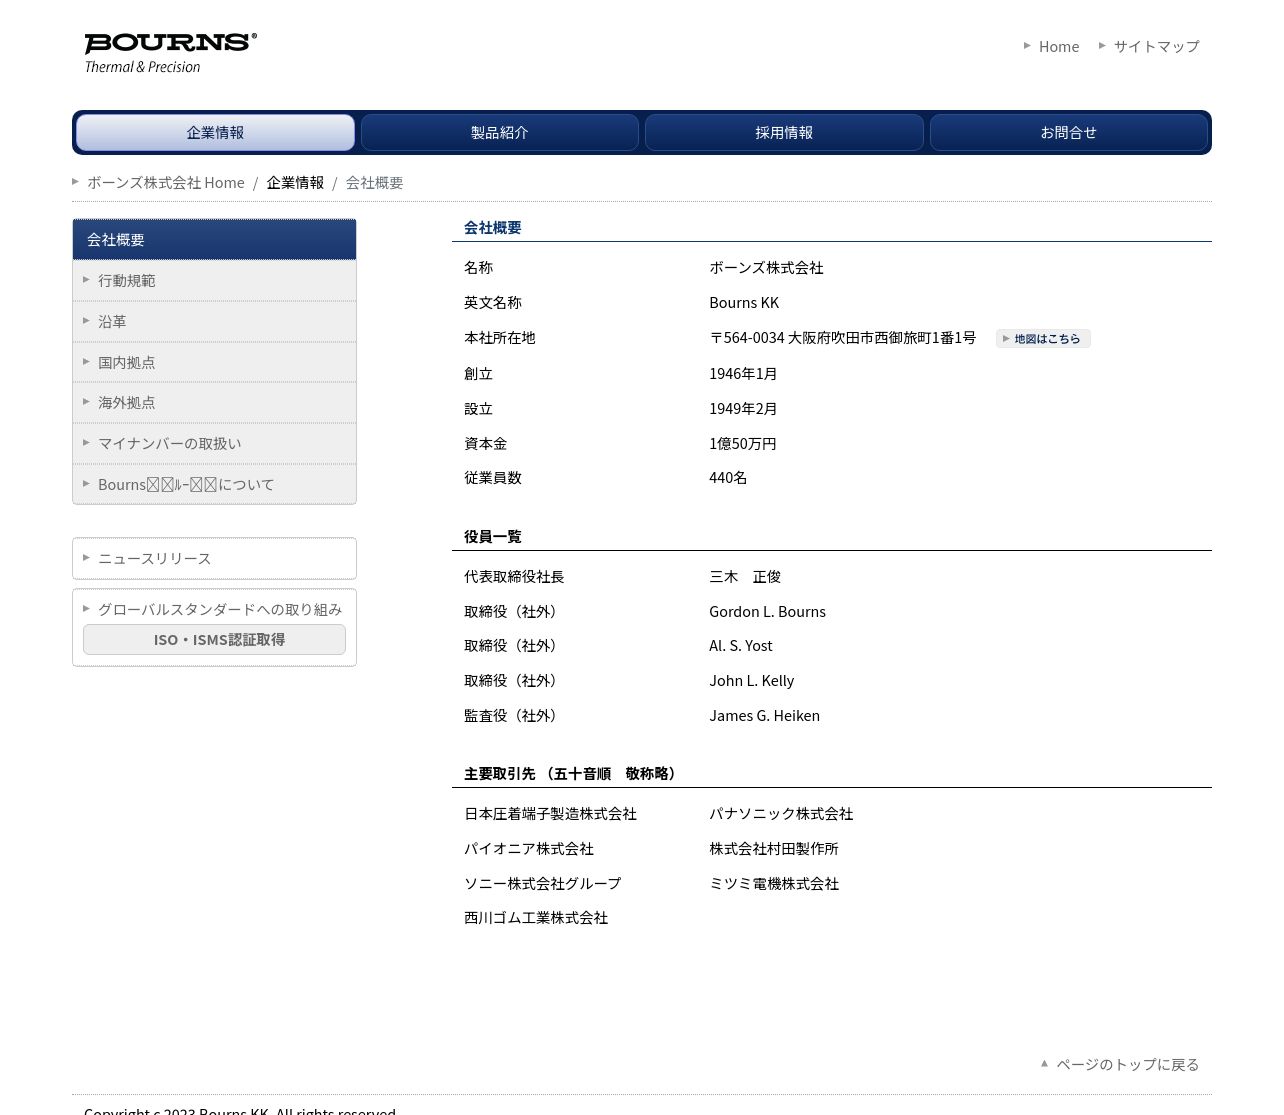This screenshot has width=1284, height=1115.
Task: Click ミツミ電機株式会社 in client list
Action: [774, 884]
